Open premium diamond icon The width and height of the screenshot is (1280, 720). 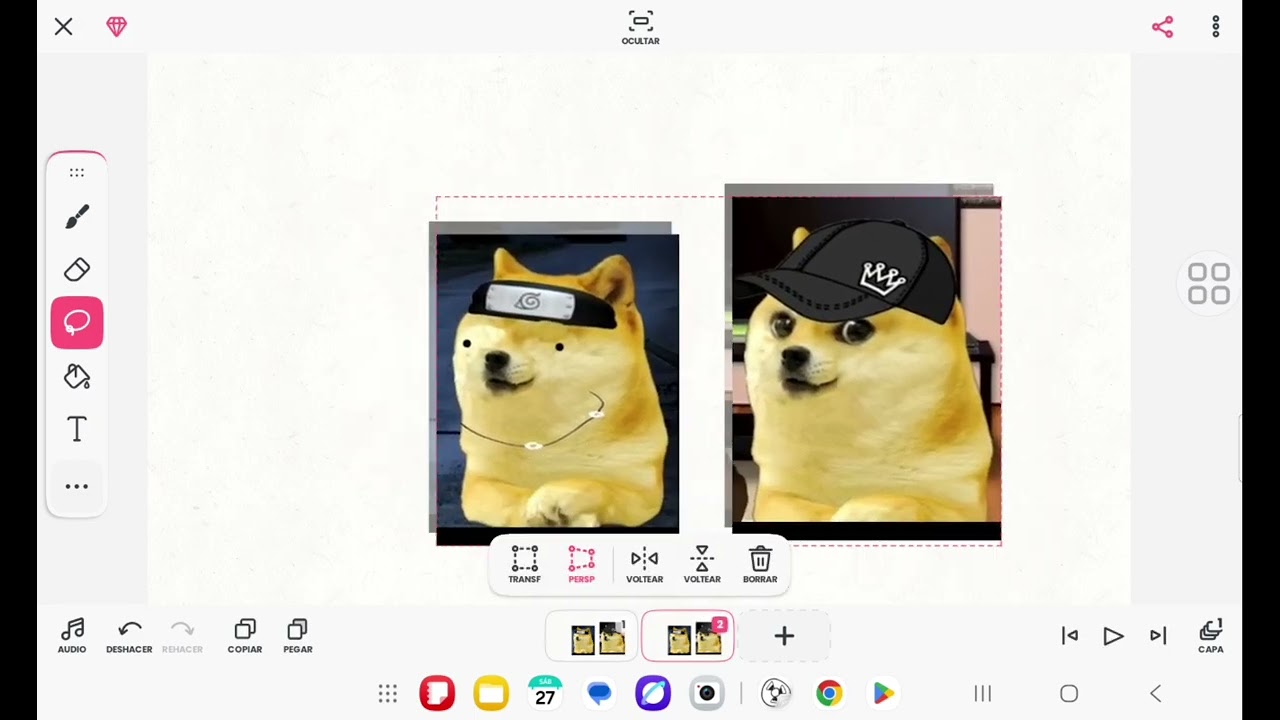pyautogui.click(x=117, y=27)
